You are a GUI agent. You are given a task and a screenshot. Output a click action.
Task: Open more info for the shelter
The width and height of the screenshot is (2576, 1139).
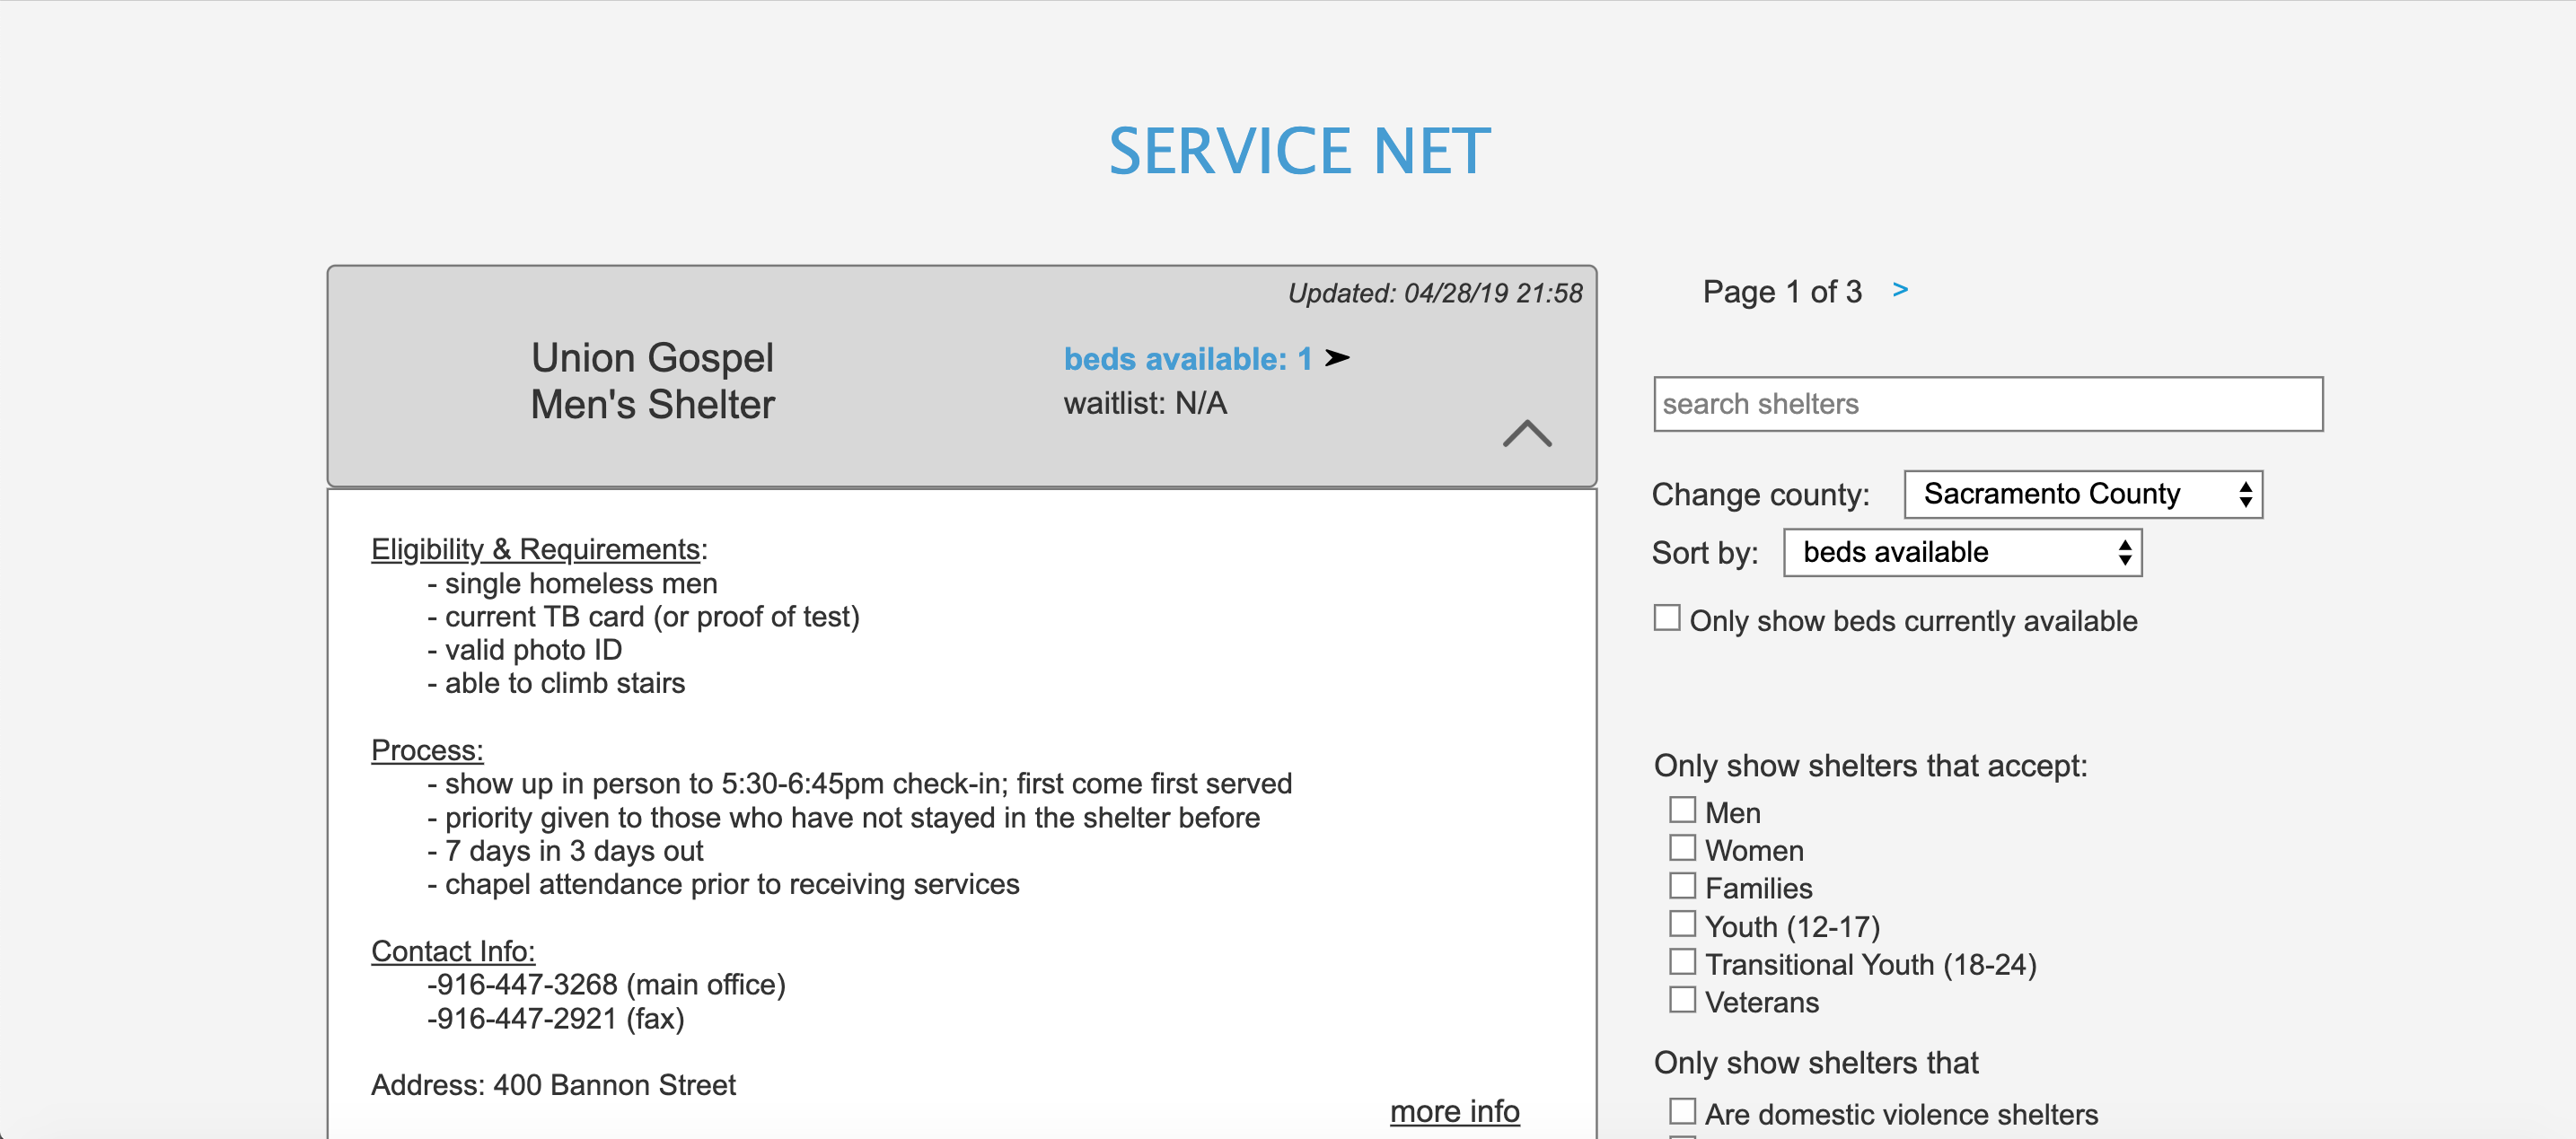[x=1454, y=1110]
